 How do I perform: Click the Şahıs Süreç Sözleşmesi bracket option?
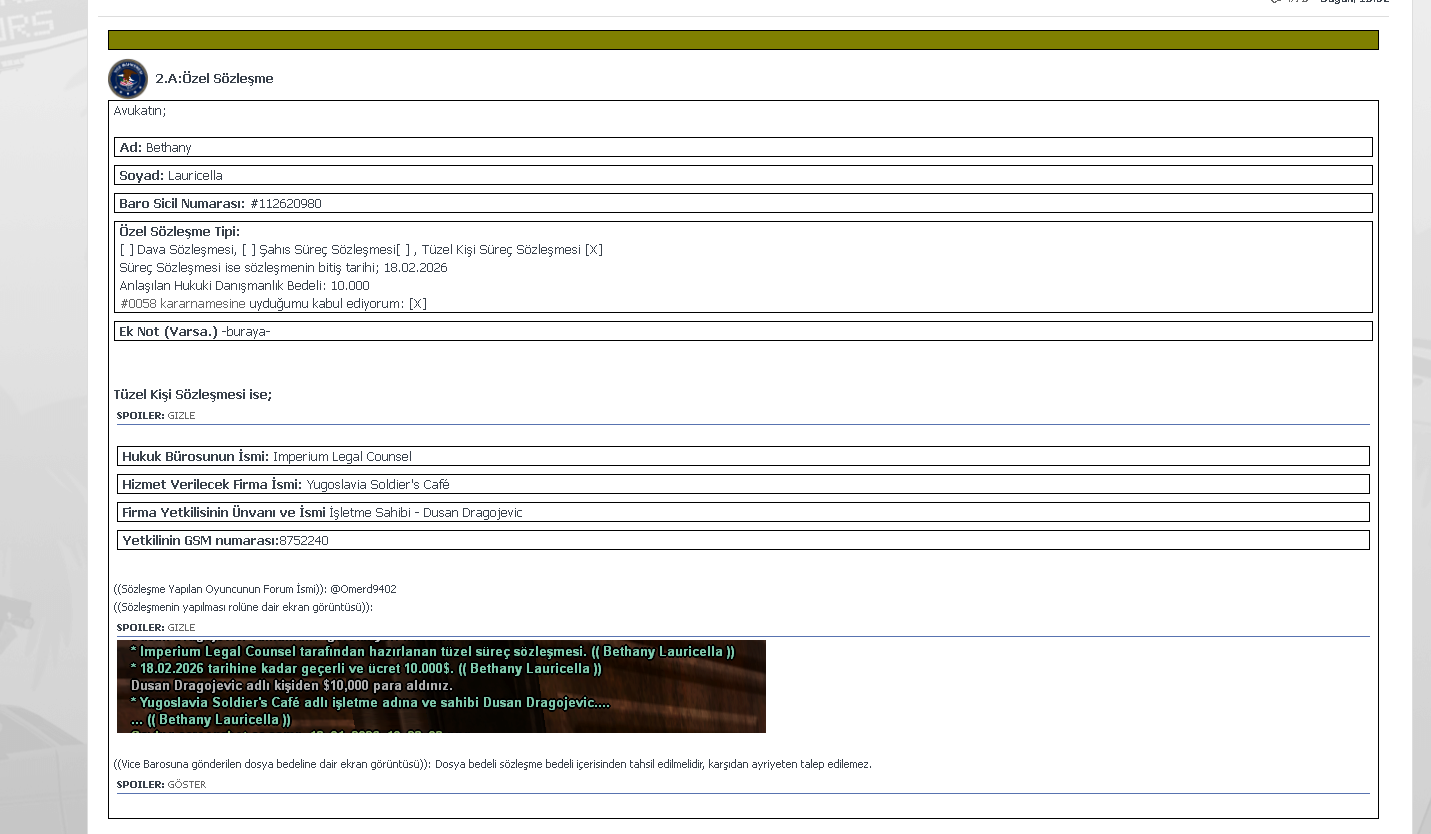point(325,250)
